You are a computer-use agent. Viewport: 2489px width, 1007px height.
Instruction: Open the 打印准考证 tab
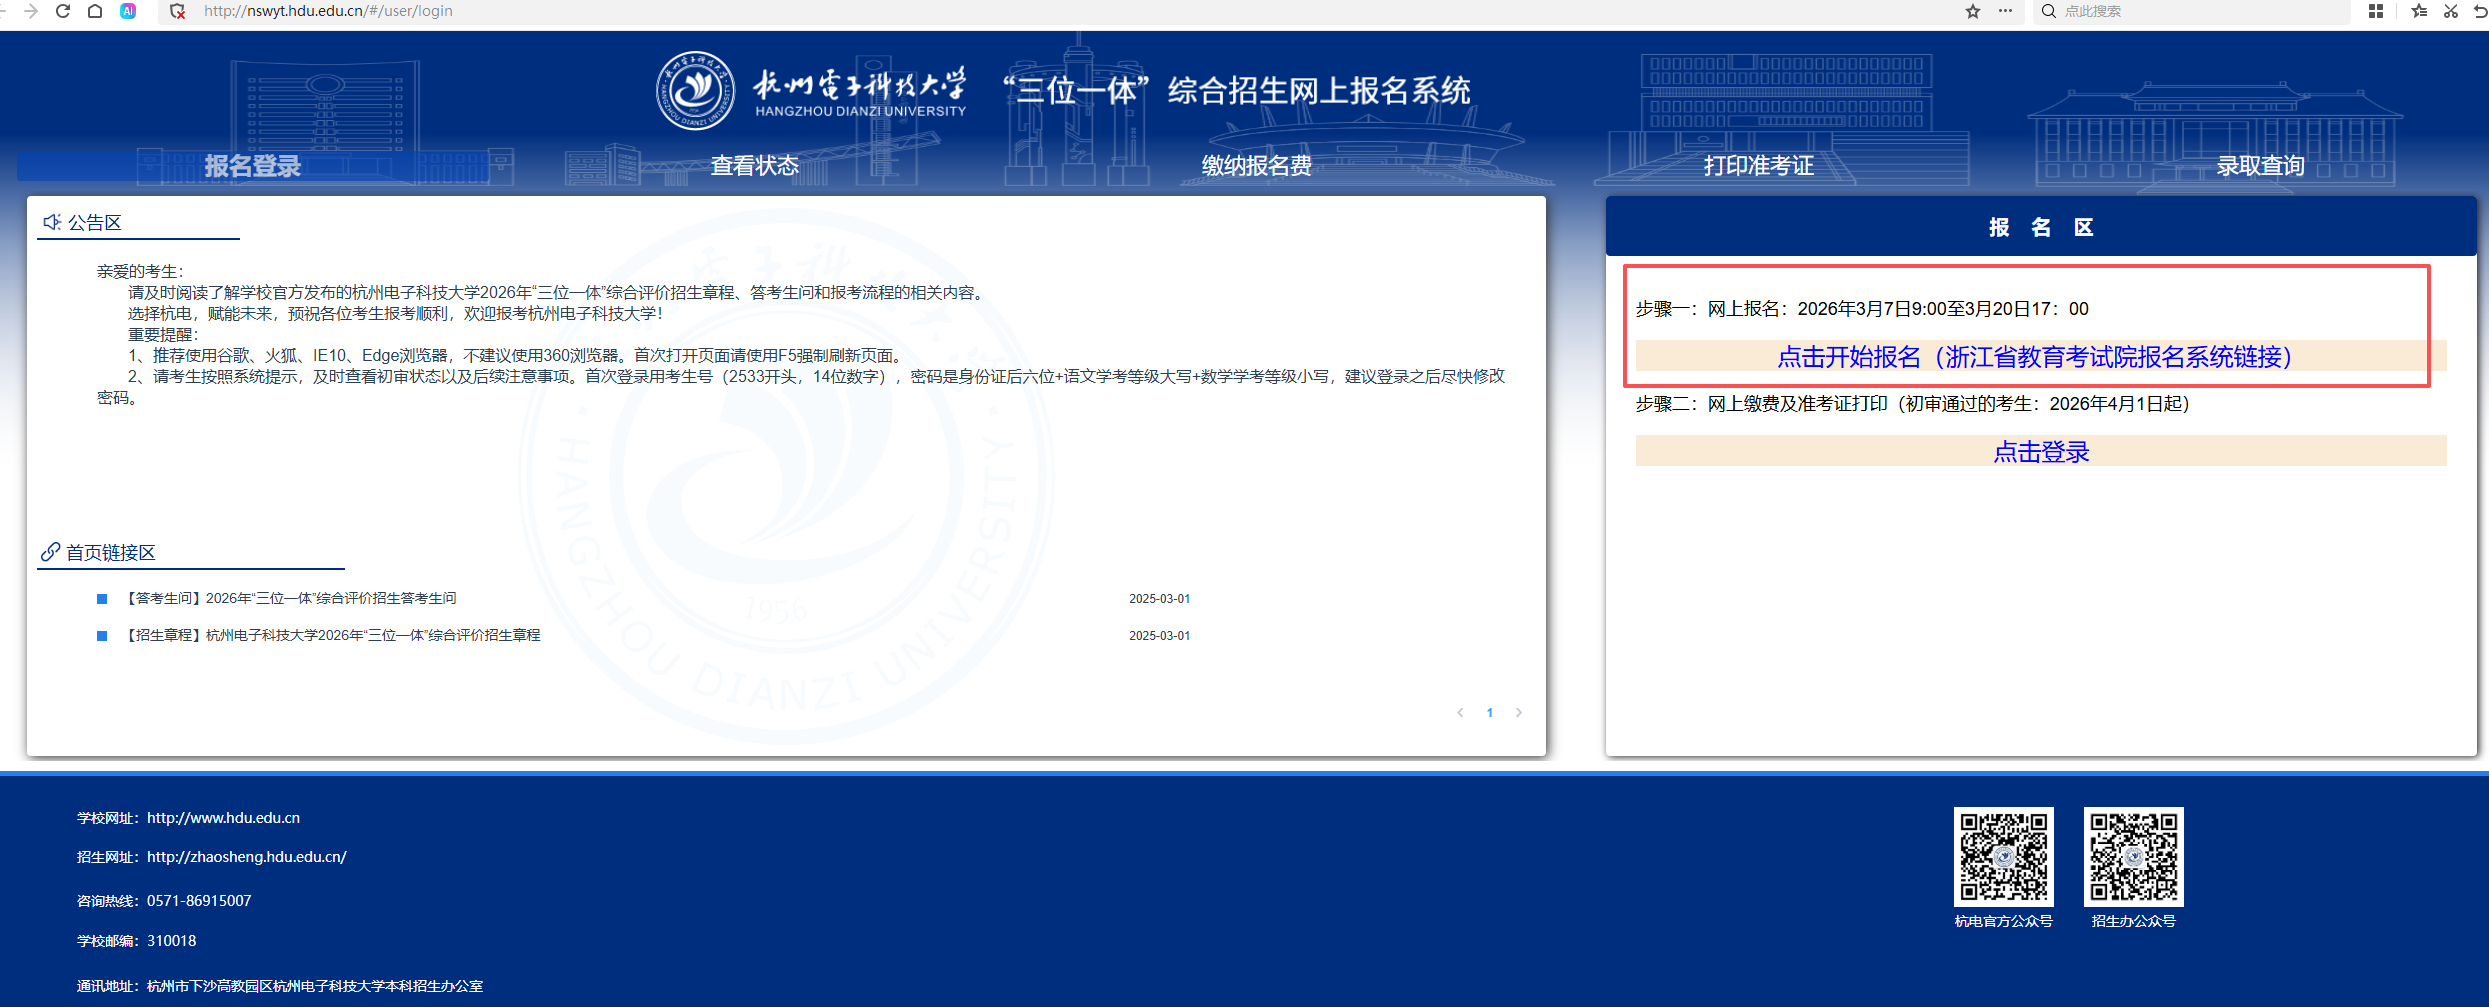click(1758, 166)
